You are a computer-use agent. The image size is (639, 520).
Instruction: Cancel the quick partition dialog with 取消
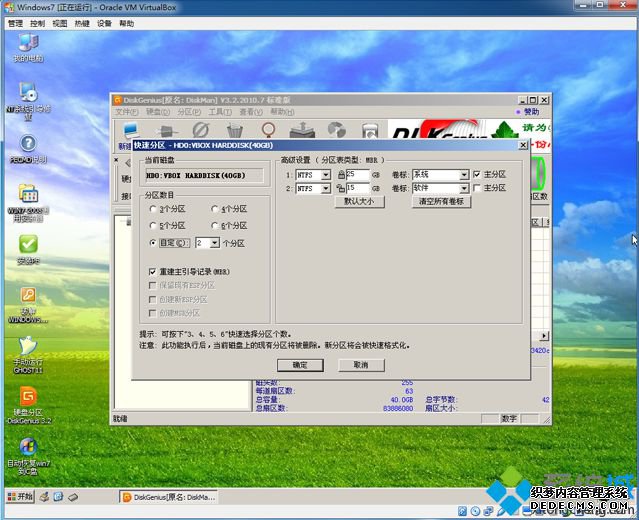click(x=361, y=365)
